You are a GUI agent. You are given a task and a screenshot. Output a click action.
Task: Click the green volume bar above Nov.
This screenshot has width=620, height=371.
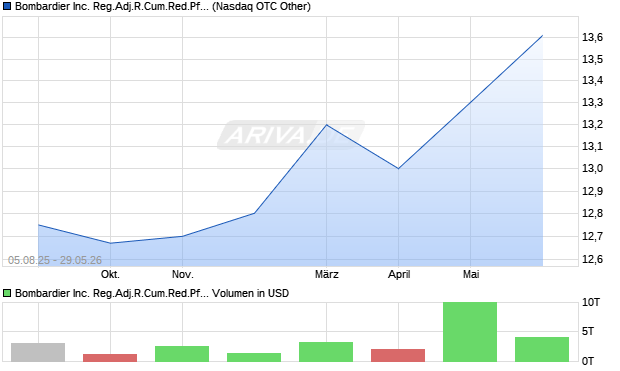[x=182, y=354]
